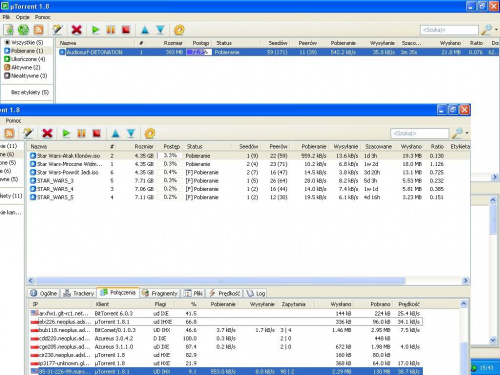Screen dimensions: 500x375
Task: Click search input field in back window
Action: [449, 30]
